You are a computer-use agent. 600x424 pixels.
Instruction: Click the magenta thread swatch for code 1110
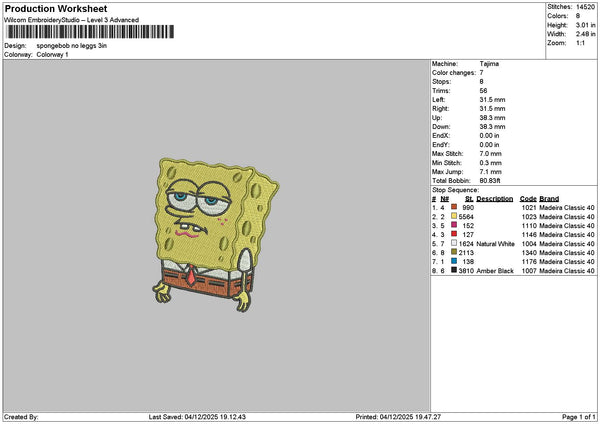(454, 225)
